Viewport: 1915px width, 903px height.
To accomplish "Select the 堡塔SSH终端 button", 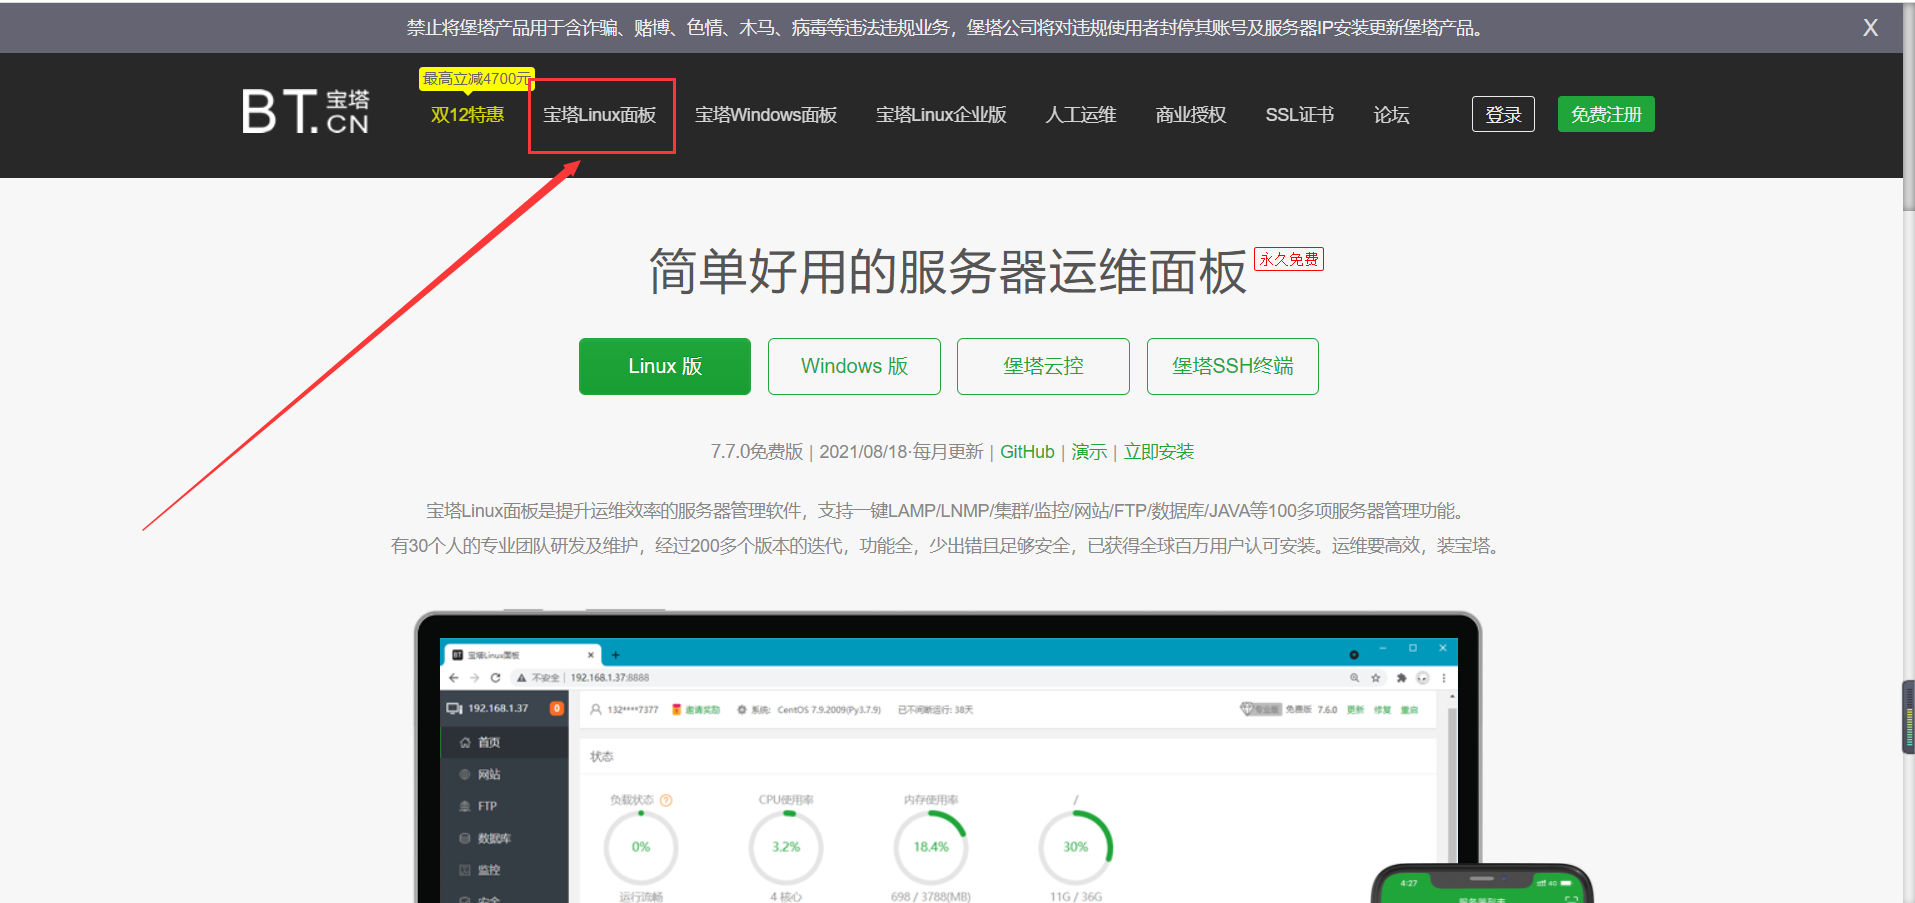I will pyautogui.click(x=1232, y=366).
